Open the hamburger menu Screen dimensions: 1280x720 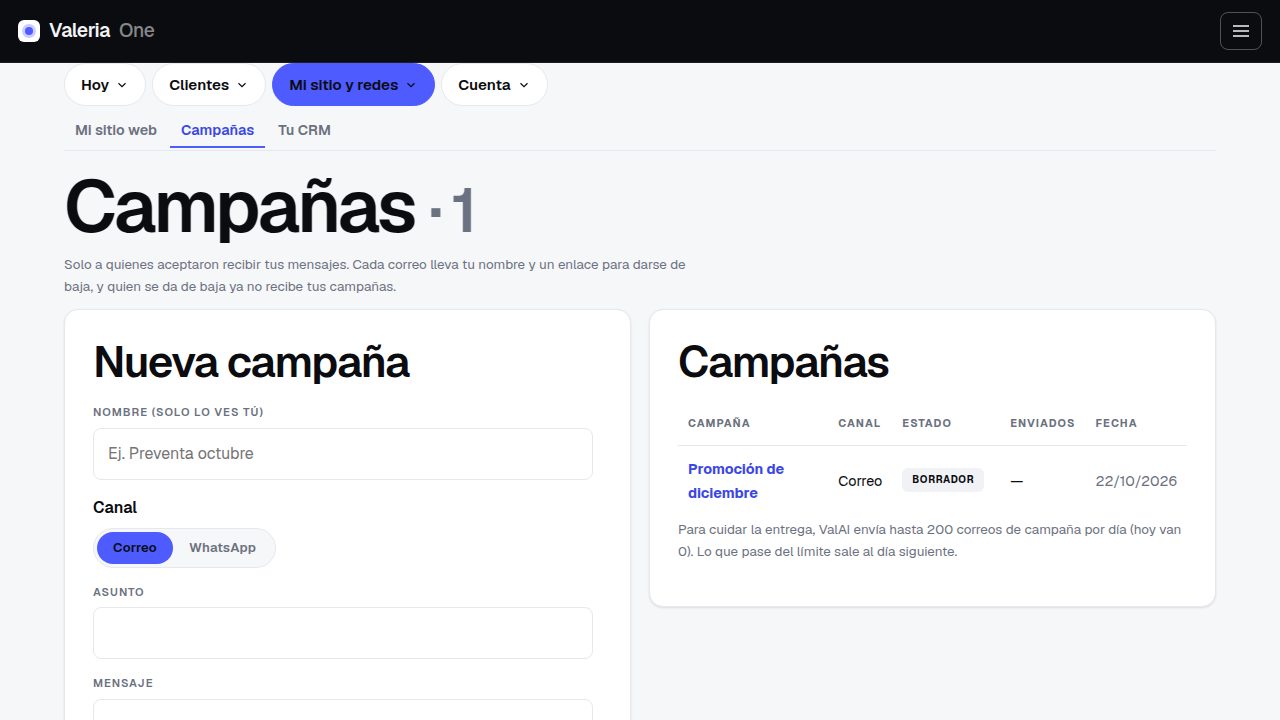pyautogui.click(x=1241, y=31)
